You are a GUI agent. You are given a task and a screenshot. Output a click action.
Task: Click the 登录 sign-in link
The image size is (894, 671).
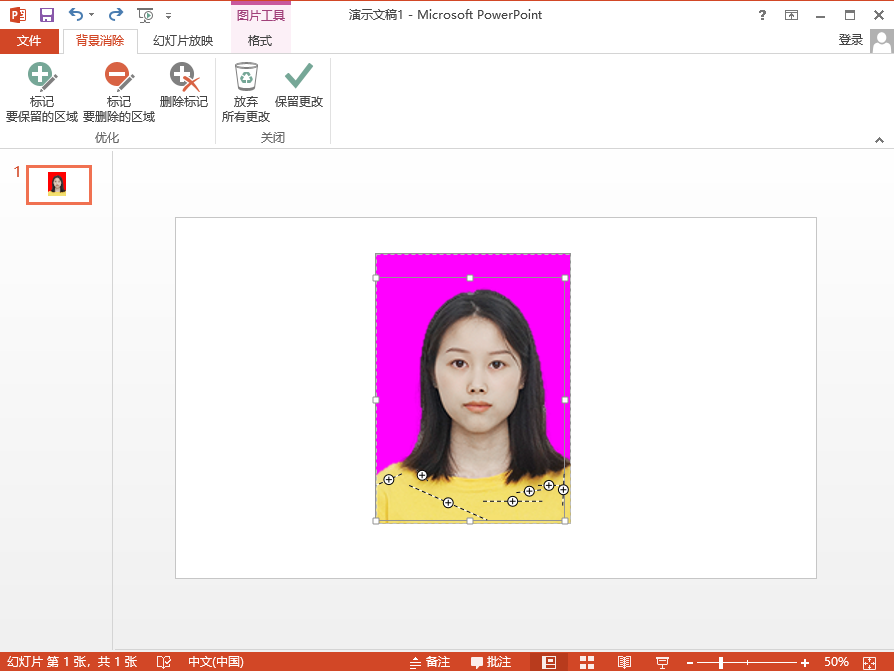click(850, 40)
